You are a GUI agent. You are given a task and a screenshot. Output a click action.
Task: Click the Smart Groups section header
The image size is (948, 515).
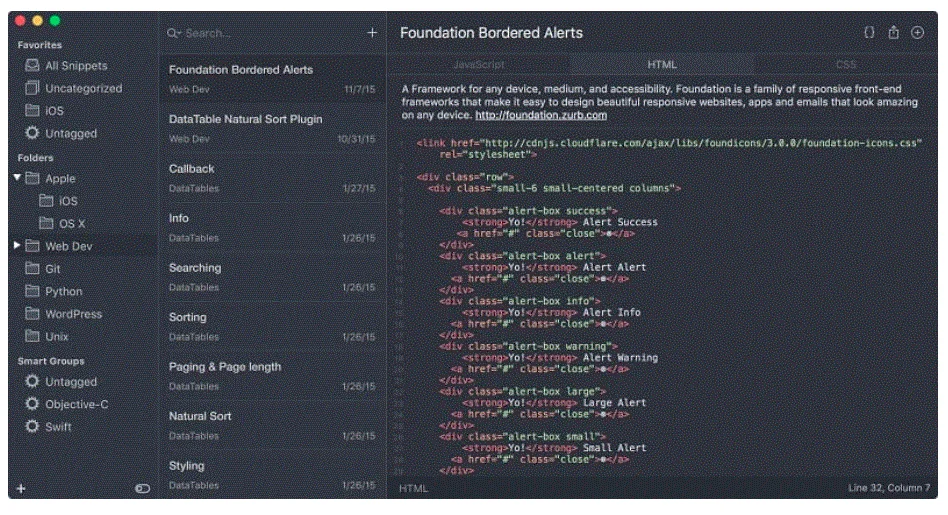click(x=51, y=361)
